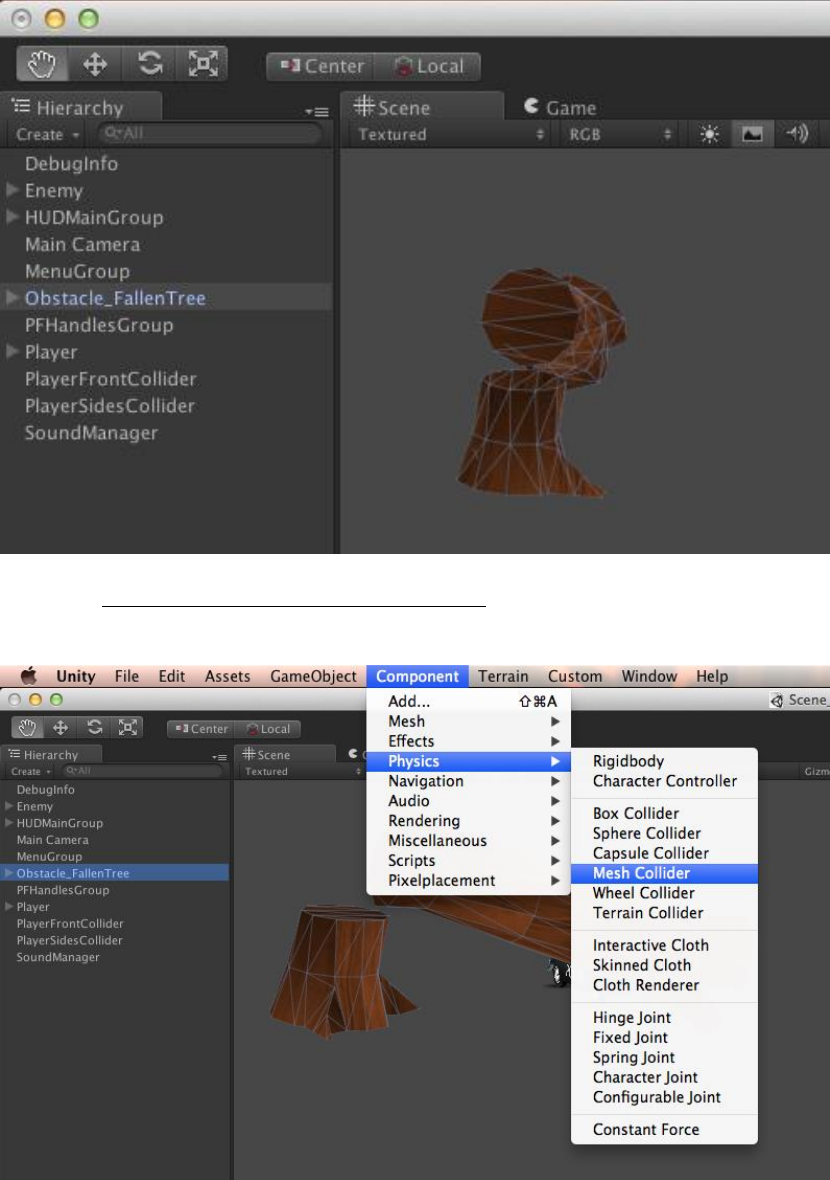The height and width of the screenshot is (1180, 830).
Task: Open the Textured draw mode dropdown in upper window
Action: click(x=450, y=135)
